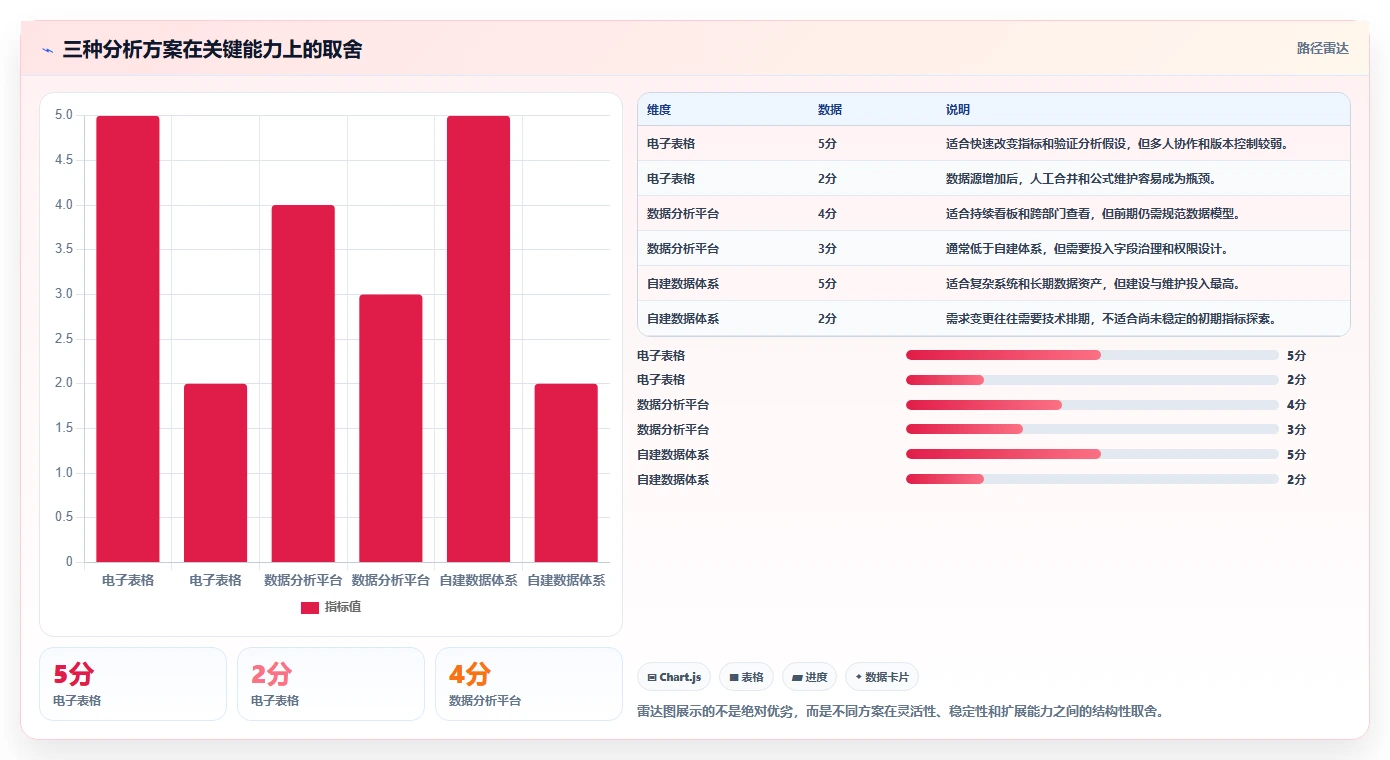Click the 指标值 legend label text
Viewport: 1390px width, 760px height.
343,607
